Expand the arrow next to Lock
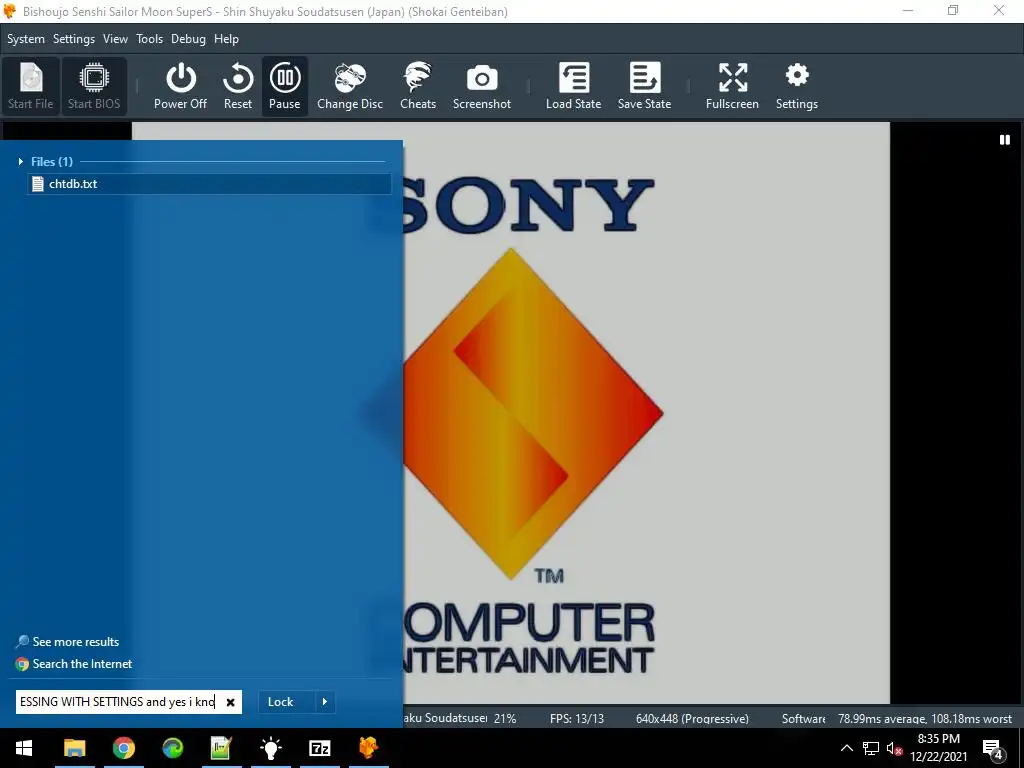This screenshot has width=1024, height=768. pos(325,702)
